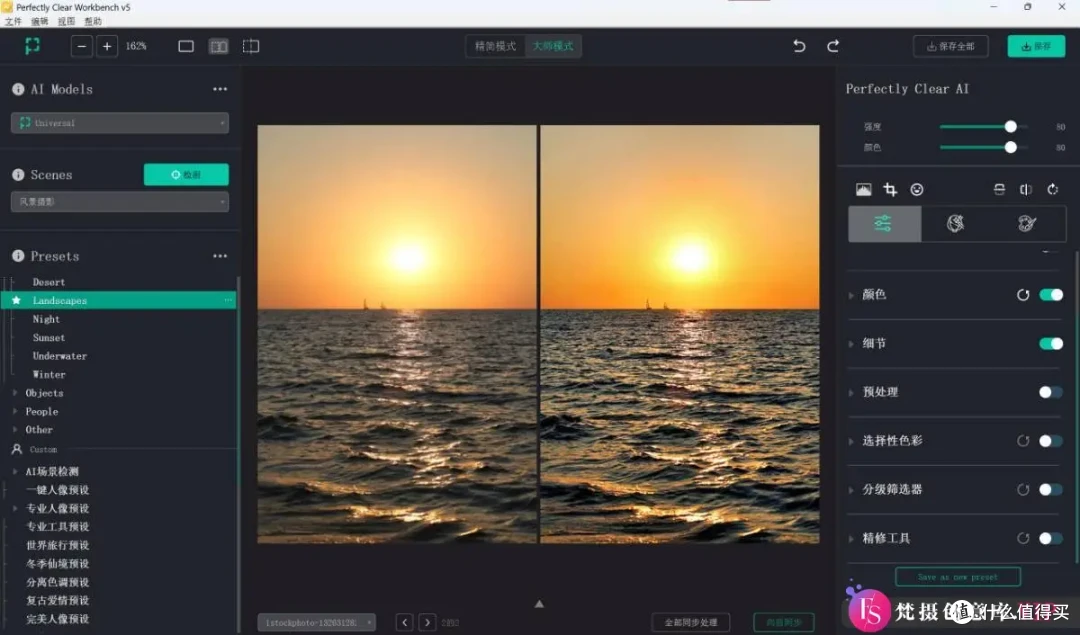Enable the 精修工具 switch

(x=1051, y=539)
